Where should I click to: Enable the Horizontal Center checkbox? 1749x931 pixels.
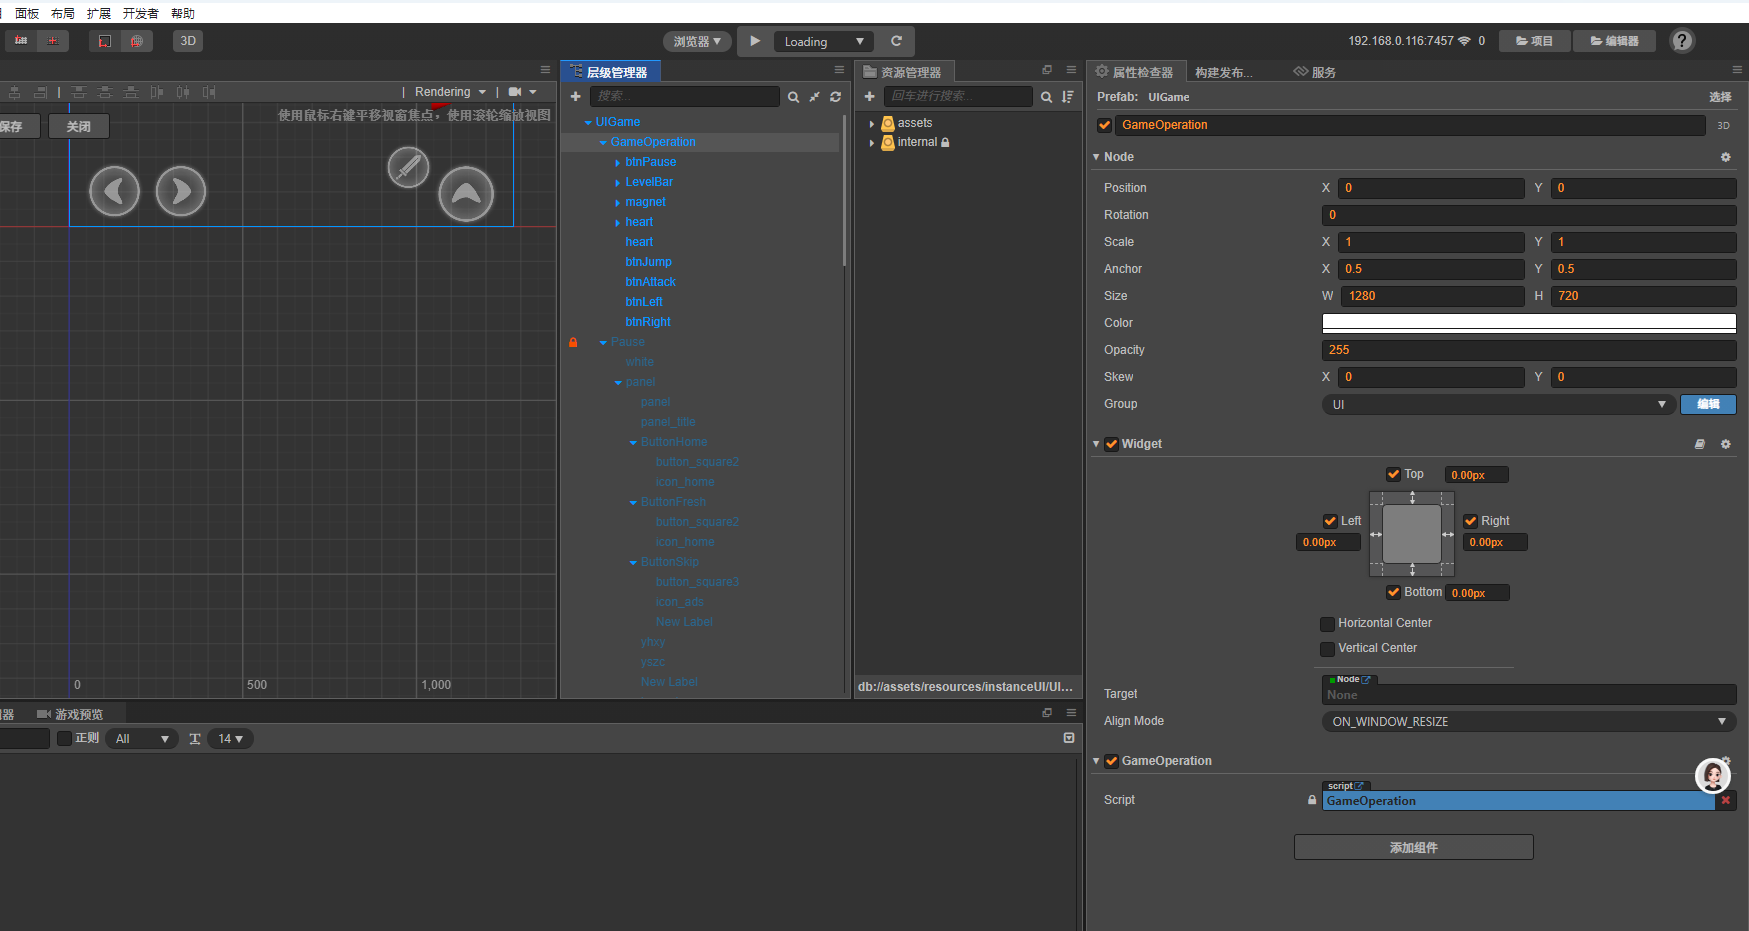[x=1327, y=624]
